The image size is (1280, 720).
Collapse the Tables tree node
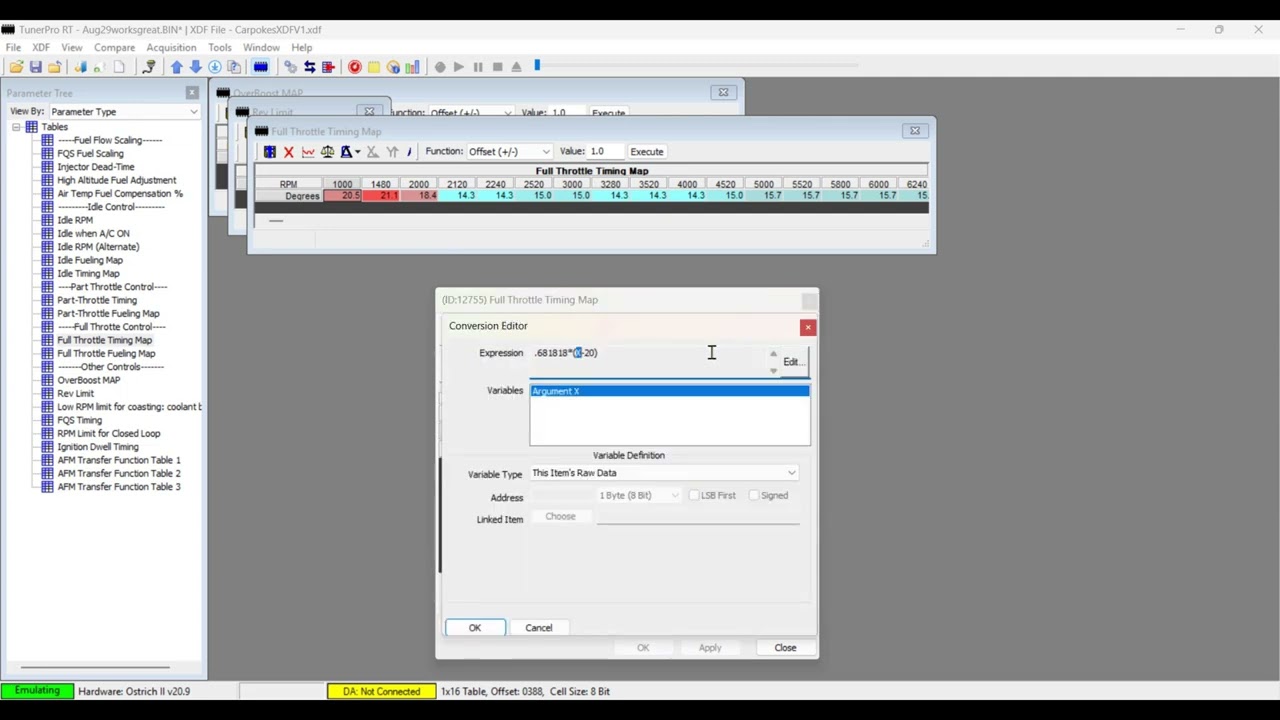coord(16,127)
